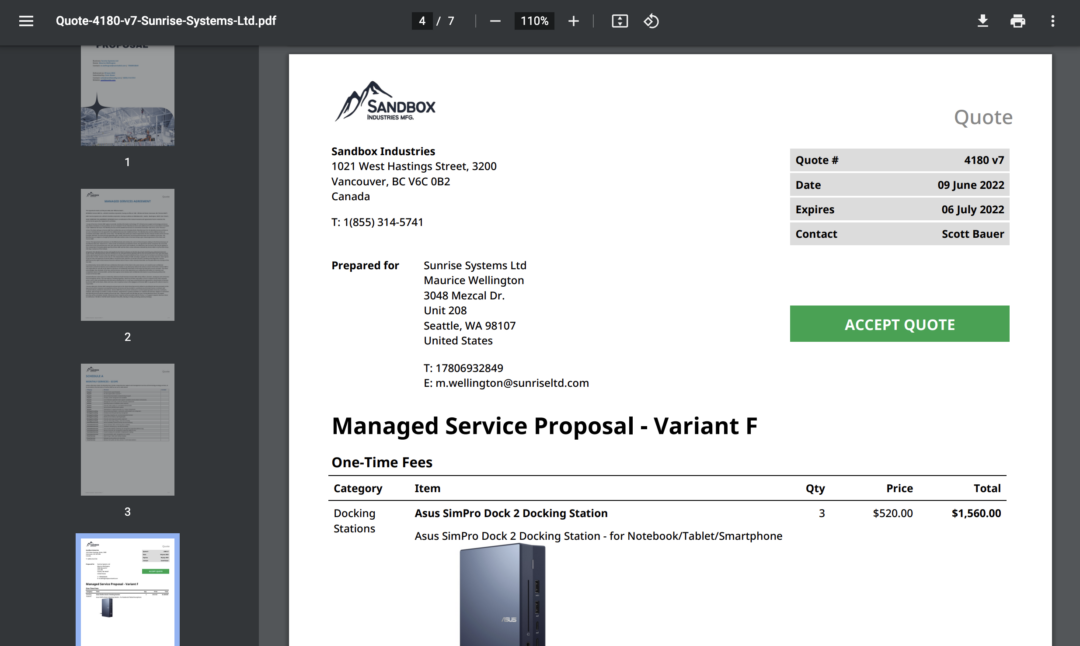This screenshot has width=1080, height=646.
Task: Click the recipient phone 17806932849
Action: click(469, 368)
